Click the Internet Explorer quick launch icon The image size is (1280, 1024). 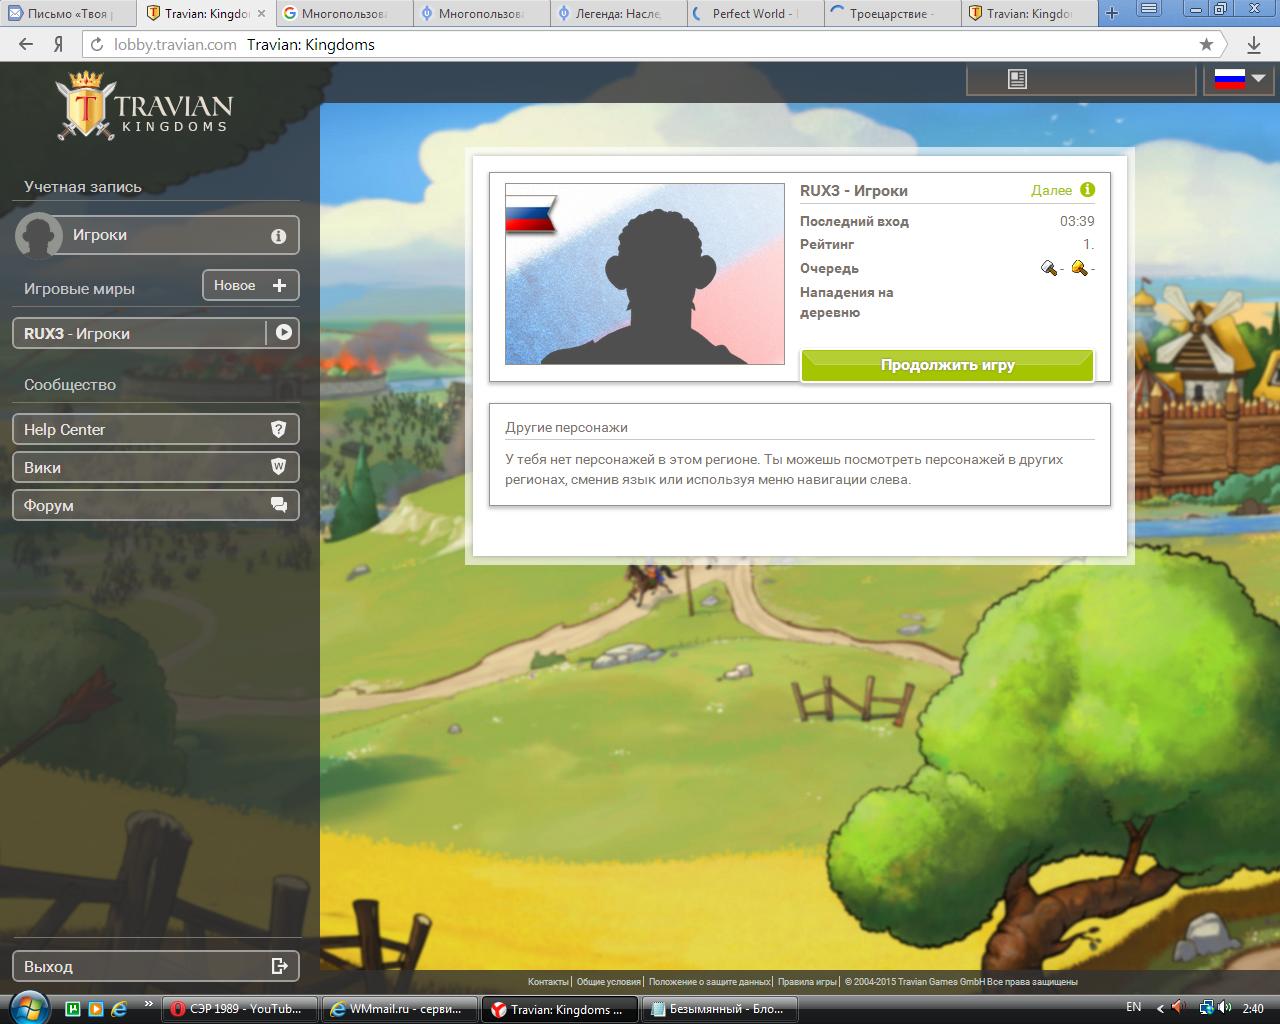118,1008
